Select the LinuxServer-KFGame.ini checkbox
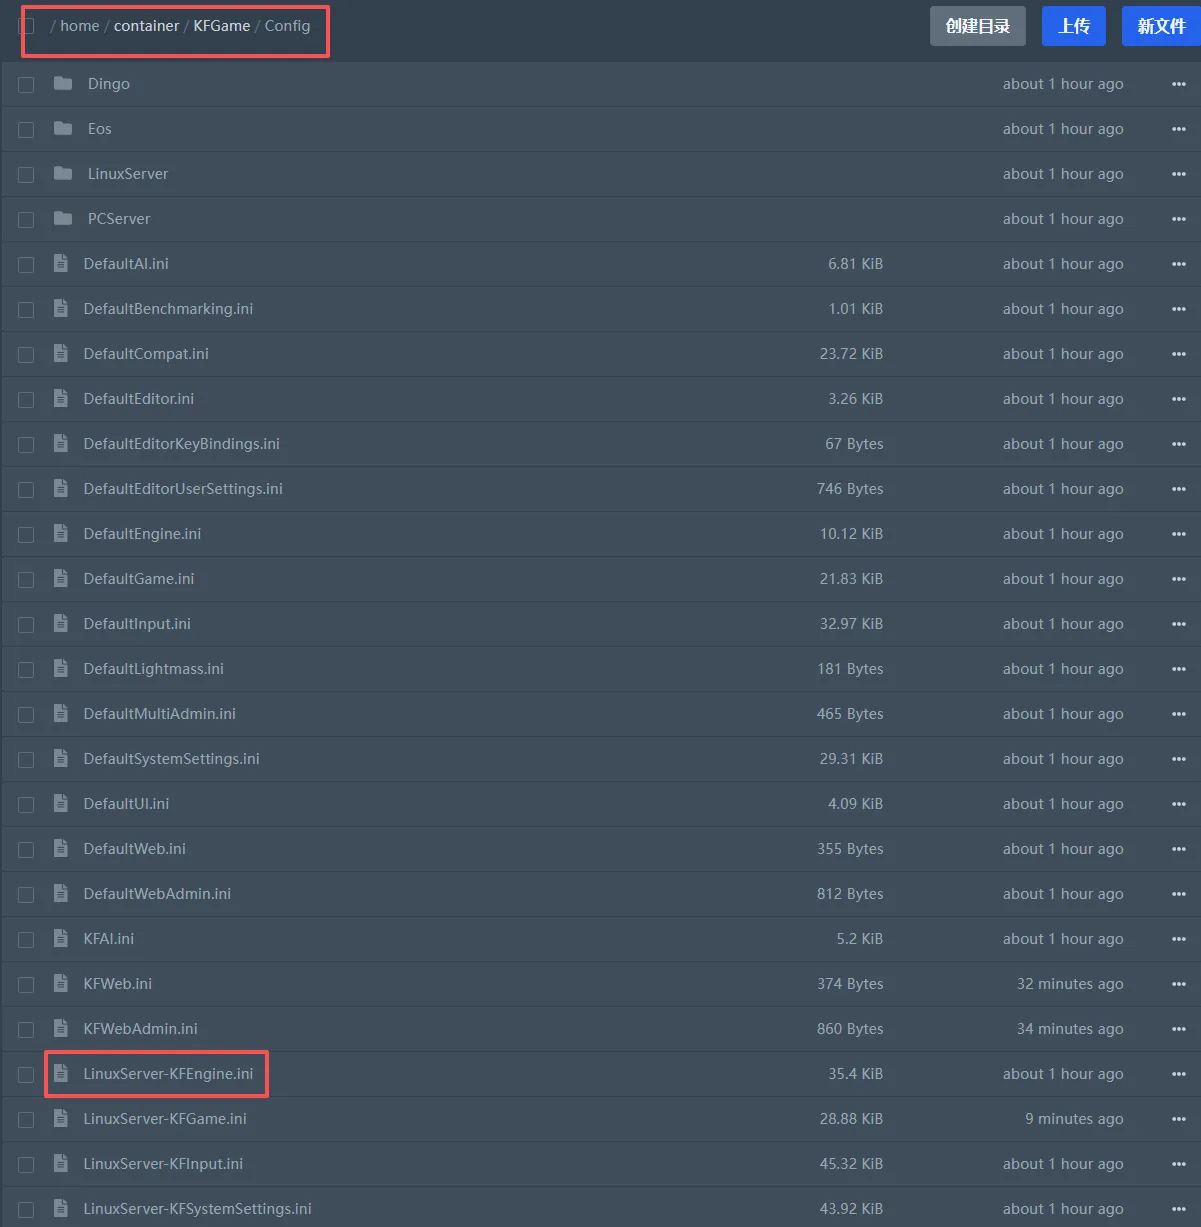Viewport: 1201px width, 1227px height. (26, 1120)
